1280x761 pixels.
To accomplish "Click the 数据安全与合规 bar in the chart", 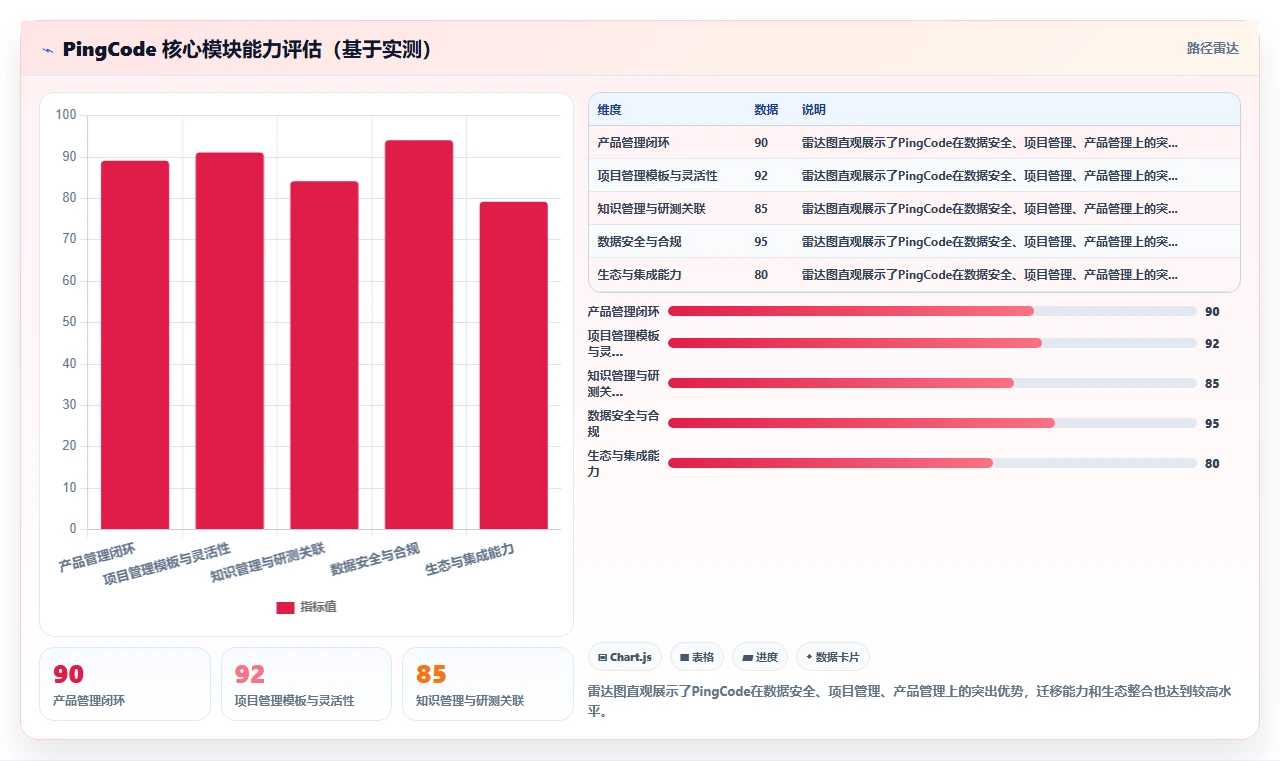I will (x=419, y=335).
